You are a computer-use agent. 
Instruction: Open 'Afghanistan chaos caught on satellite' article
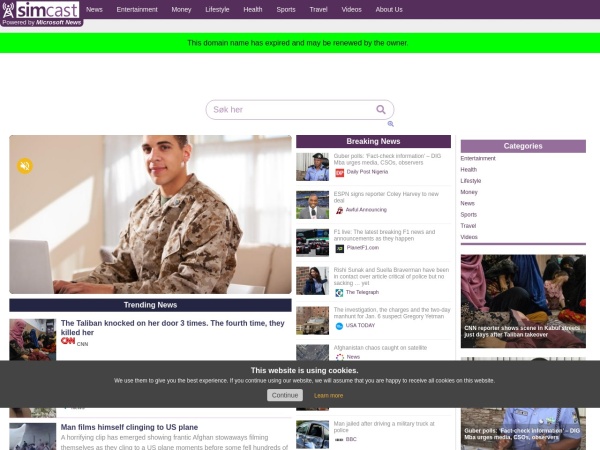pos(380,348)
